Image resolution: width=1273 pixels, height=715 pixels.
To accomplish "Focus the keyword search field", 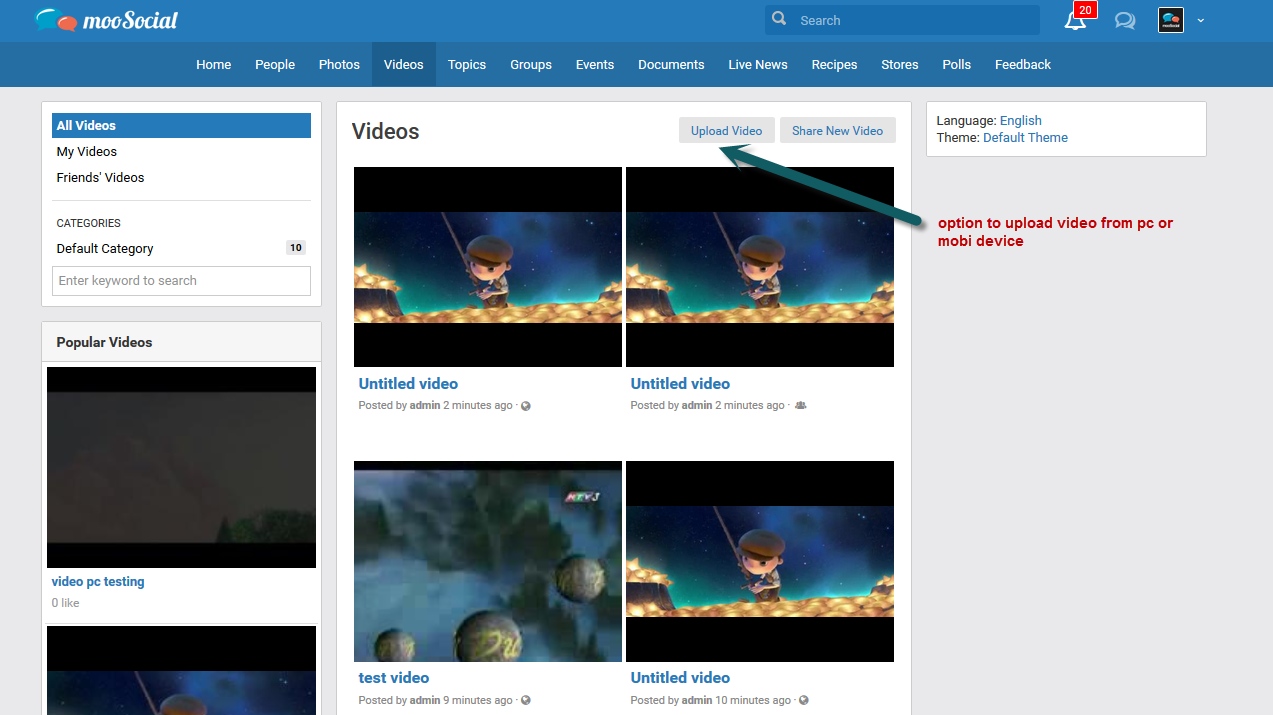I will click(x=181, y=281).
